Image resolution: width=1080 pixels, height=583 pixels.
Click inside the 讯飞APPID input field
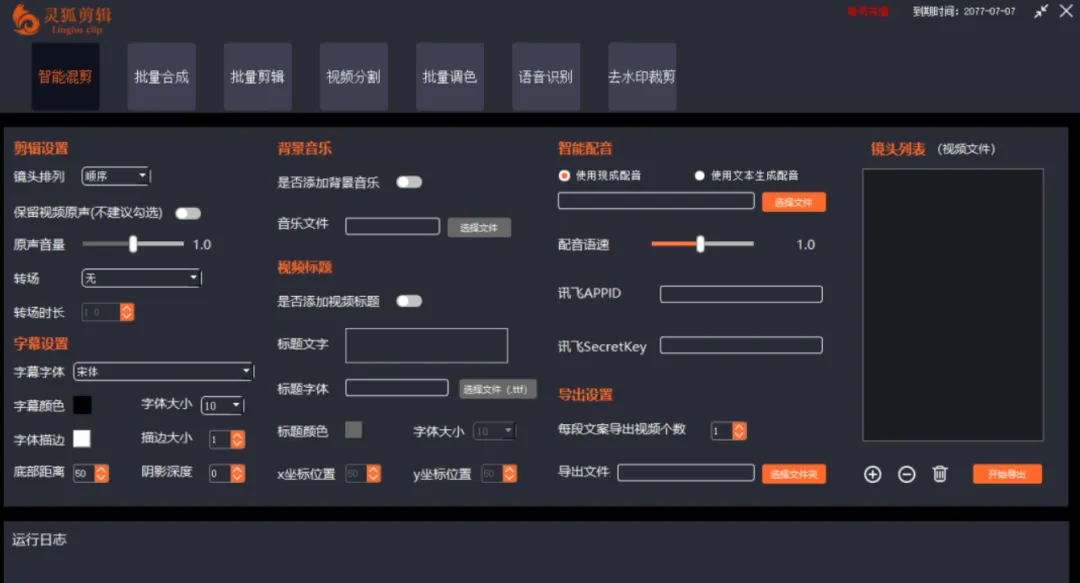point(740,293)
